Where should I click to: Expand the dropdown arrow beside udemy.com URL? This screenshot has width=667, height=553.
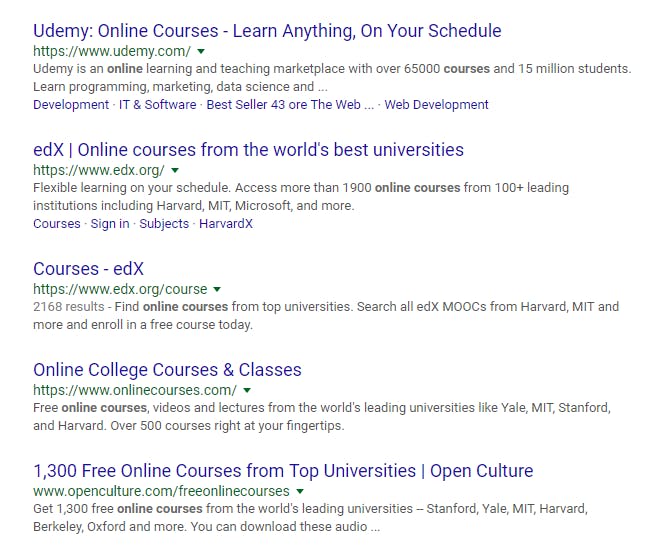point(201,51)
